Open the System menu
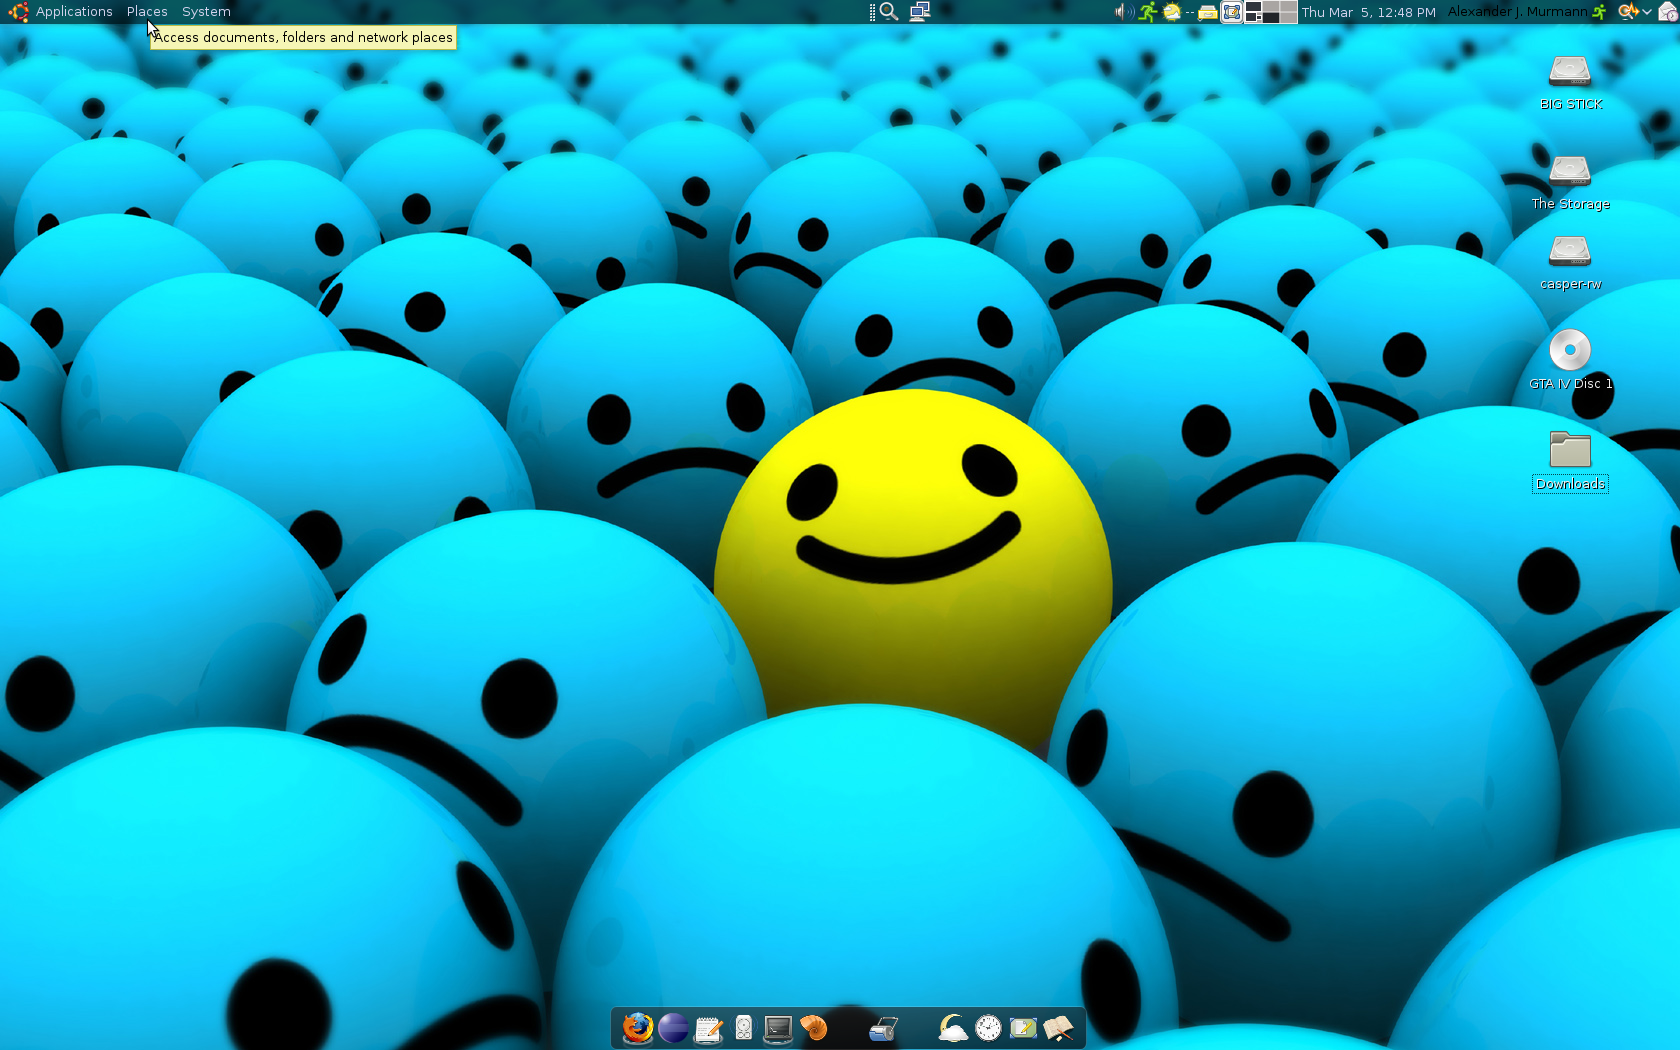 pyautogui.click(x=206, y=12)
